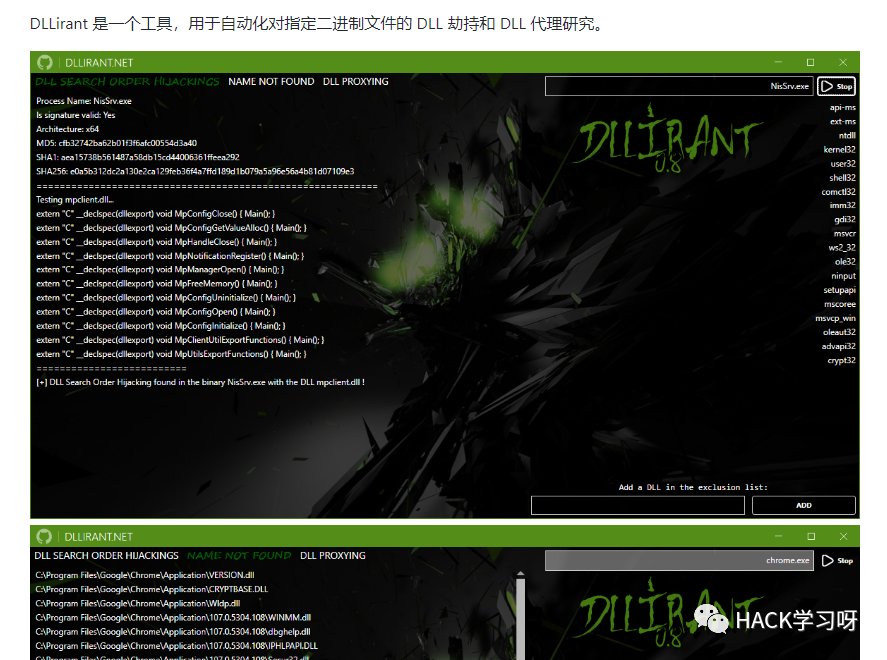Viewport: 887px width, 660px height.
Task: Select crypt32 in exclusion list
Action: tap(842, 360)
